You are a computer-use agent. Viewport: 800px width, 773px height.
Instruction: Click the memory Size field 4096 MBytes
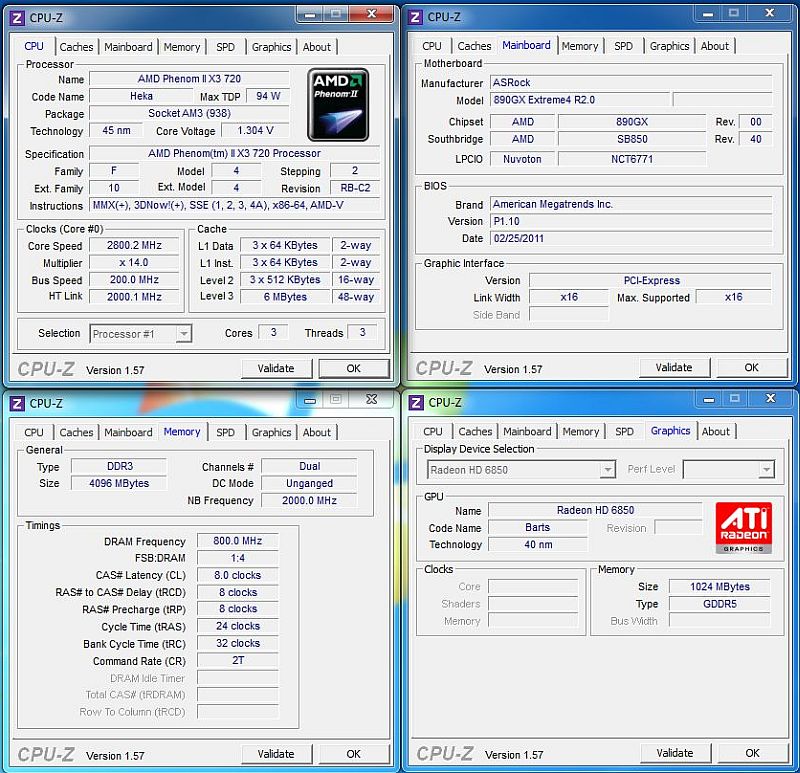(x=119, y=484)
